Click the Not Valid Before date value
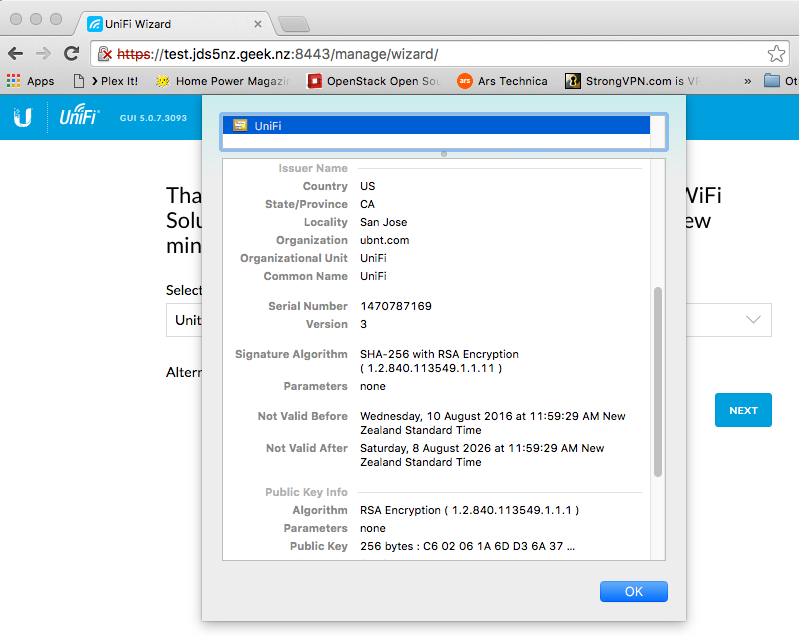The width and height of the screenshot is (799, 636). (x=492, y=423)
